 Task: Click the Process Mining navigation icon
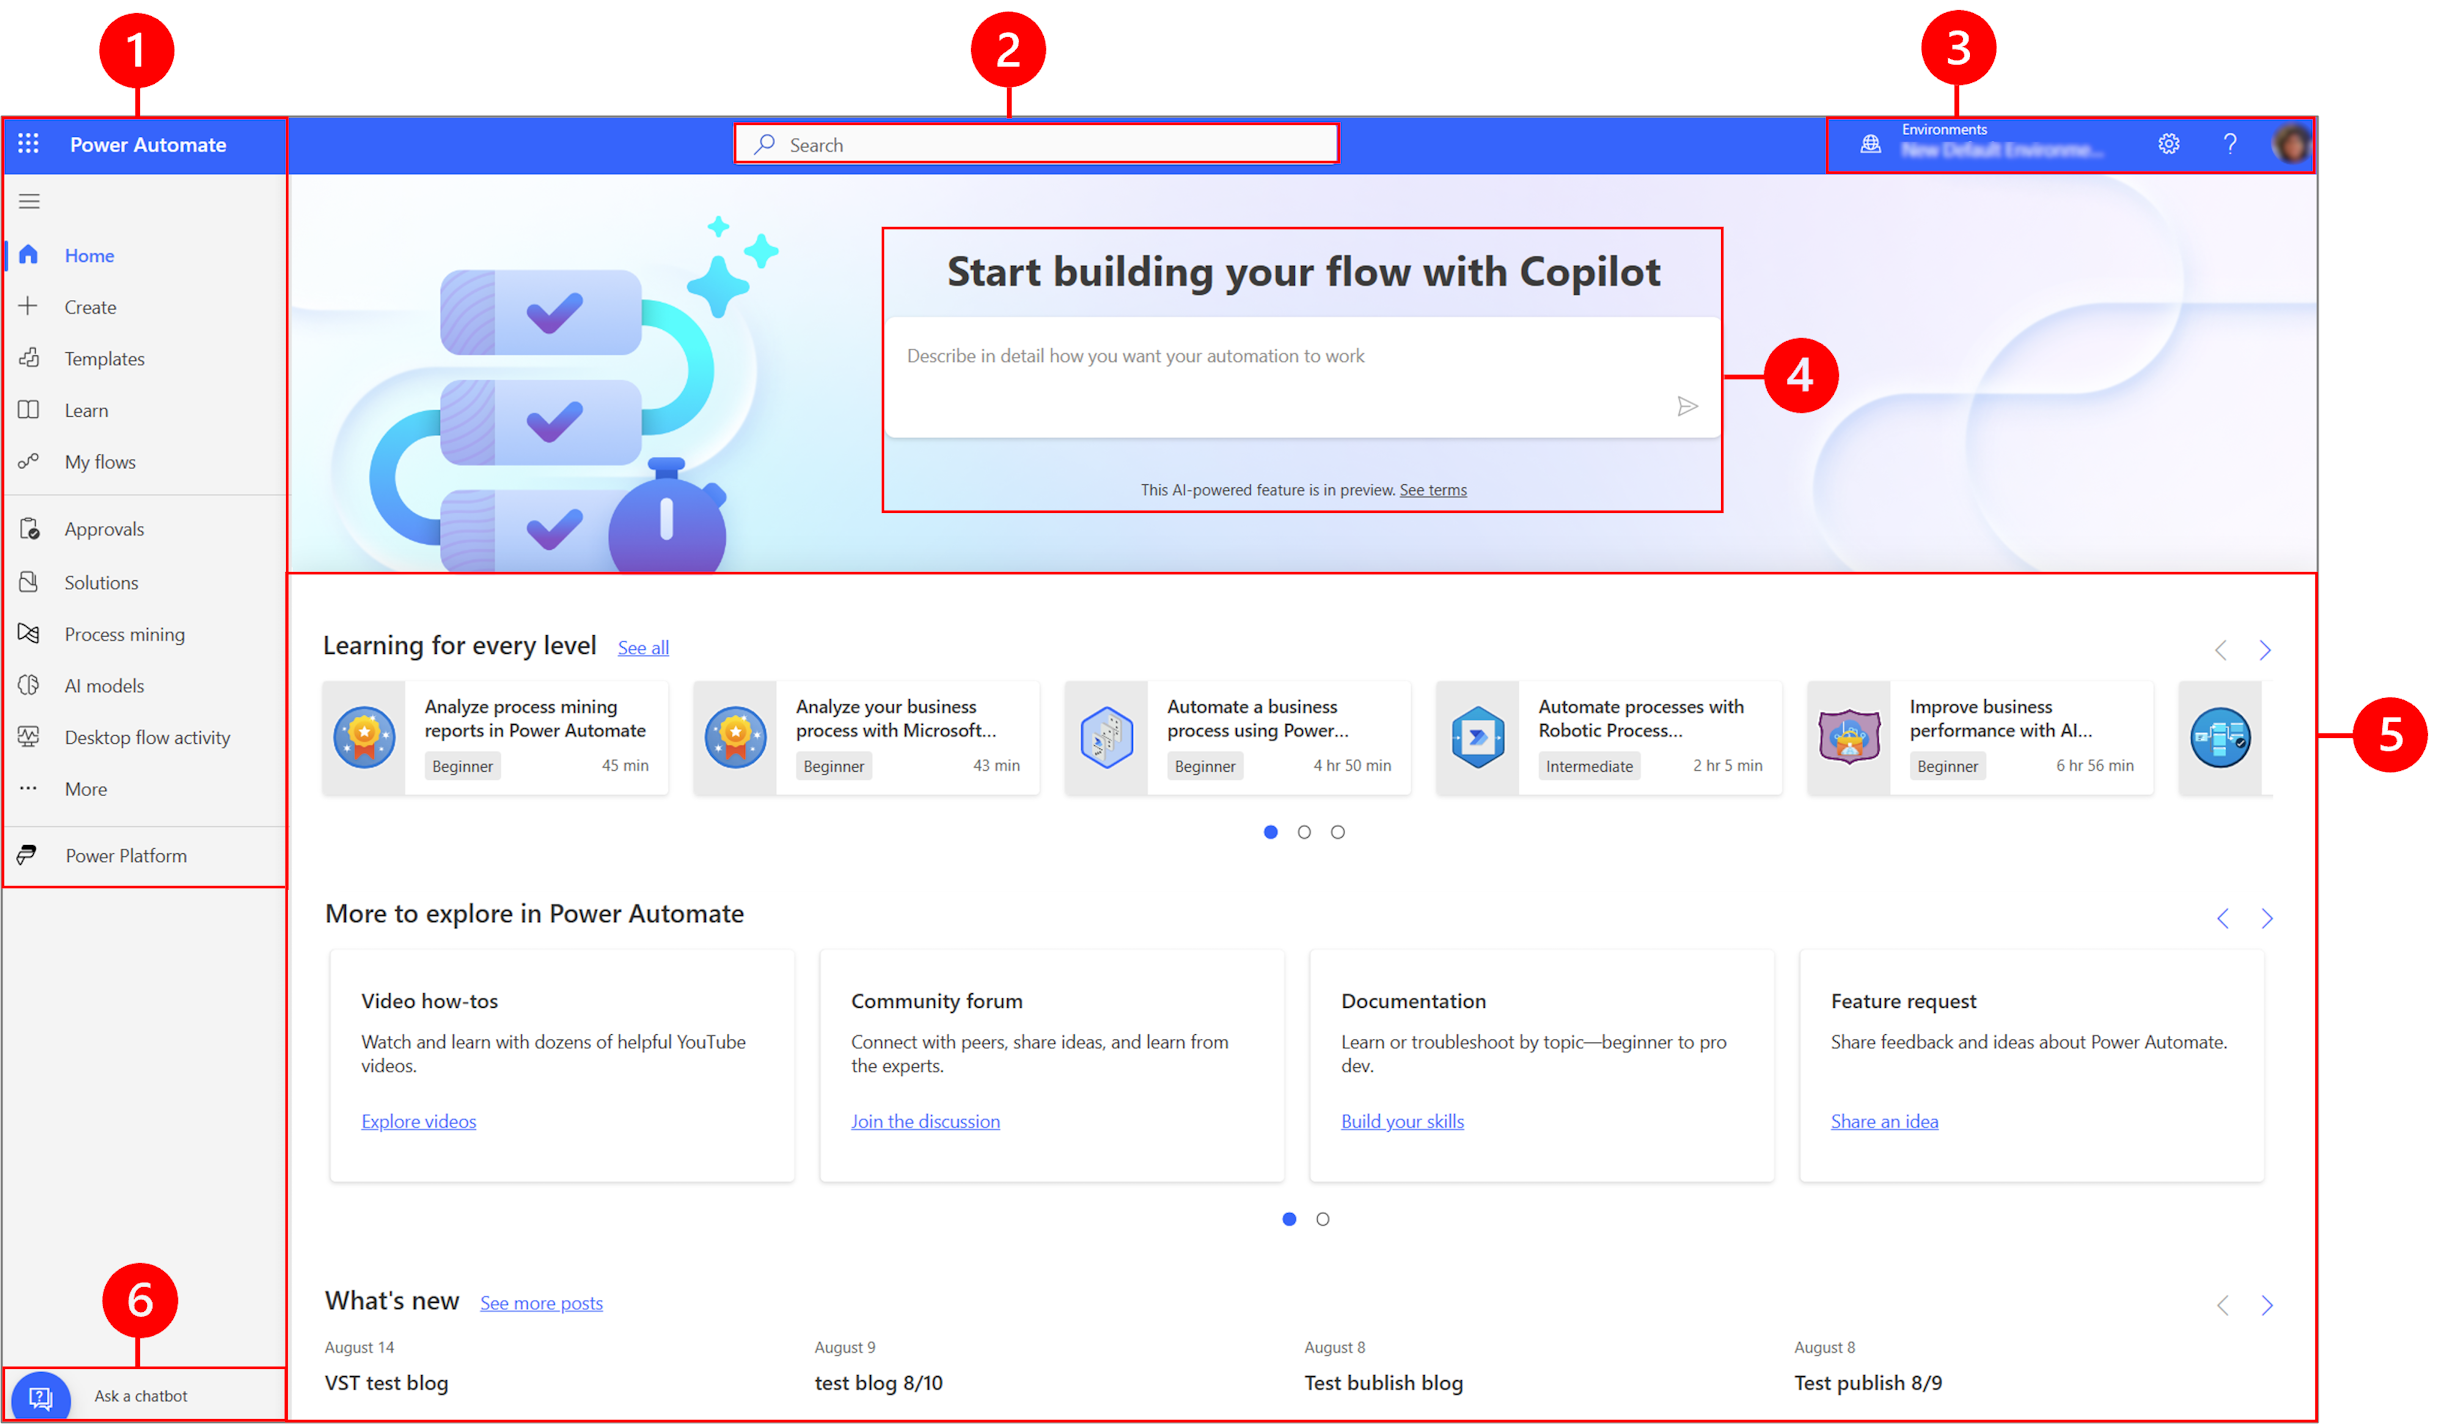coord(32,632)
